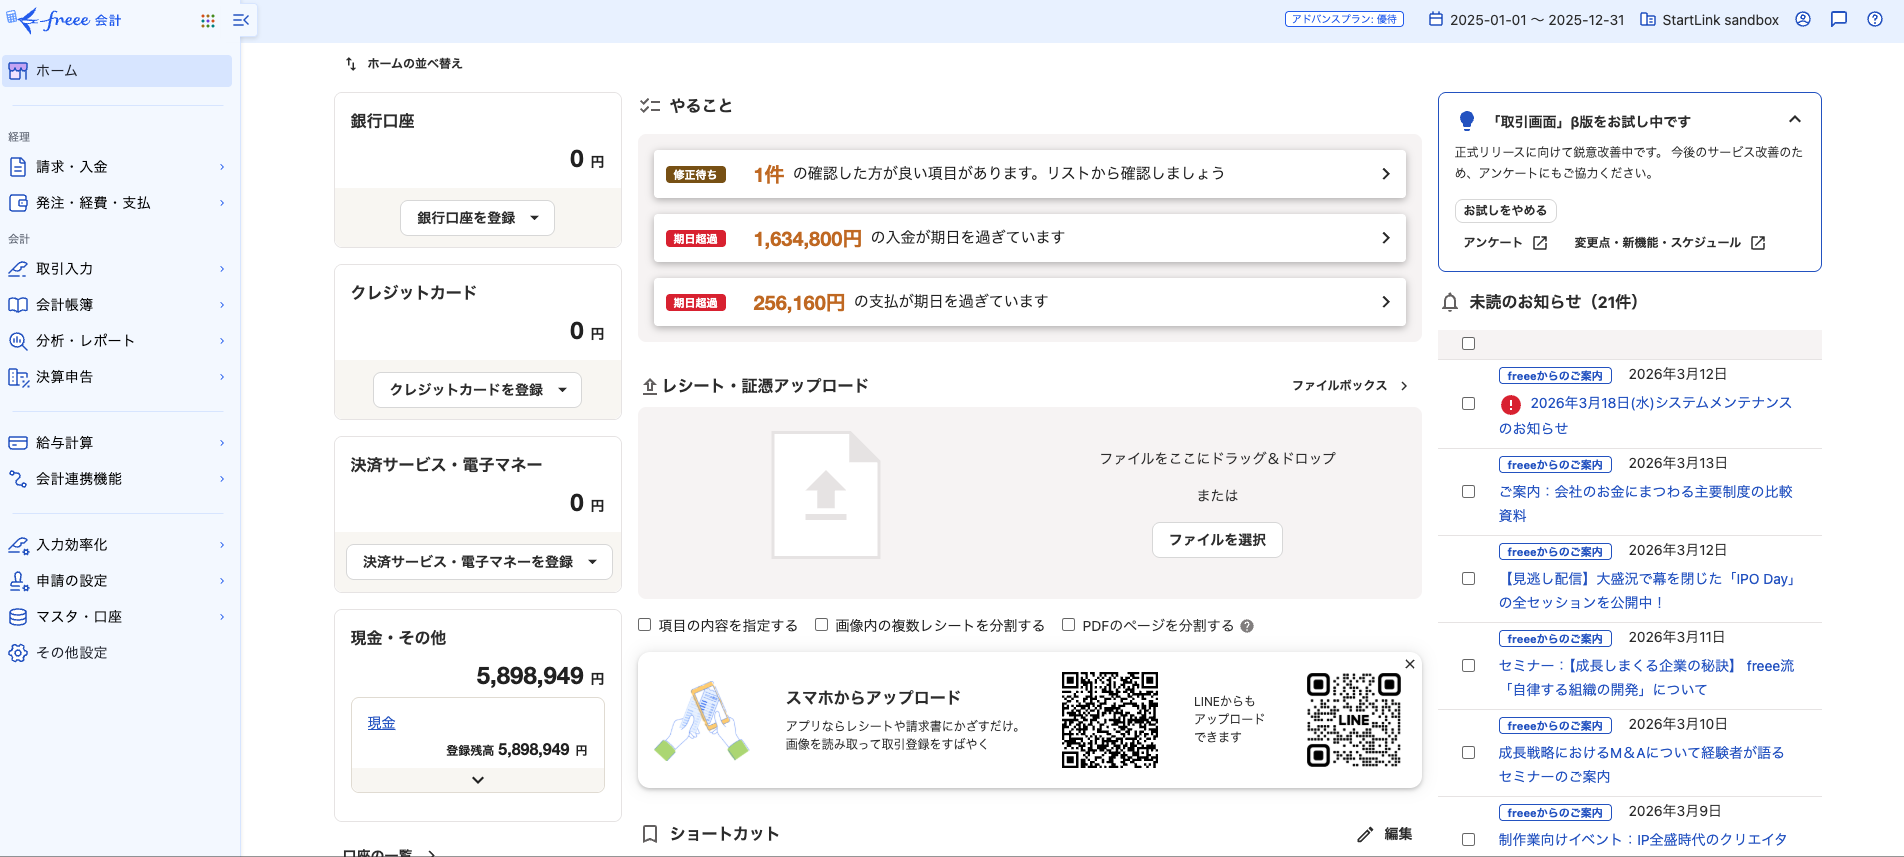Close the スマホからアップロード banner
Viewport: 1904px width, 857px height.
[1410, 664]
